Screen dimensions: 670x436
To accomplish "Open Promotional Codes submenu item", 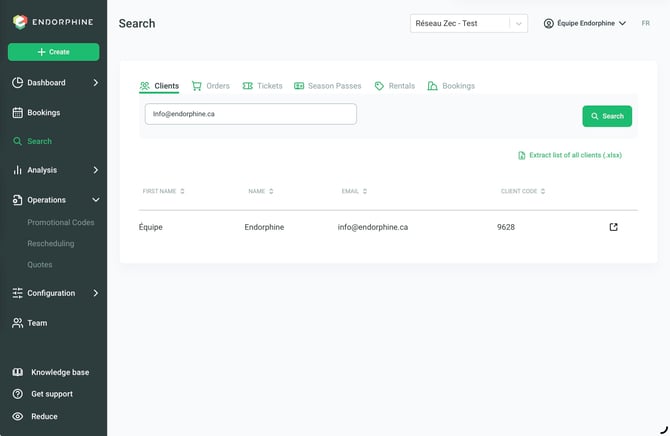I will click(61, 222).
